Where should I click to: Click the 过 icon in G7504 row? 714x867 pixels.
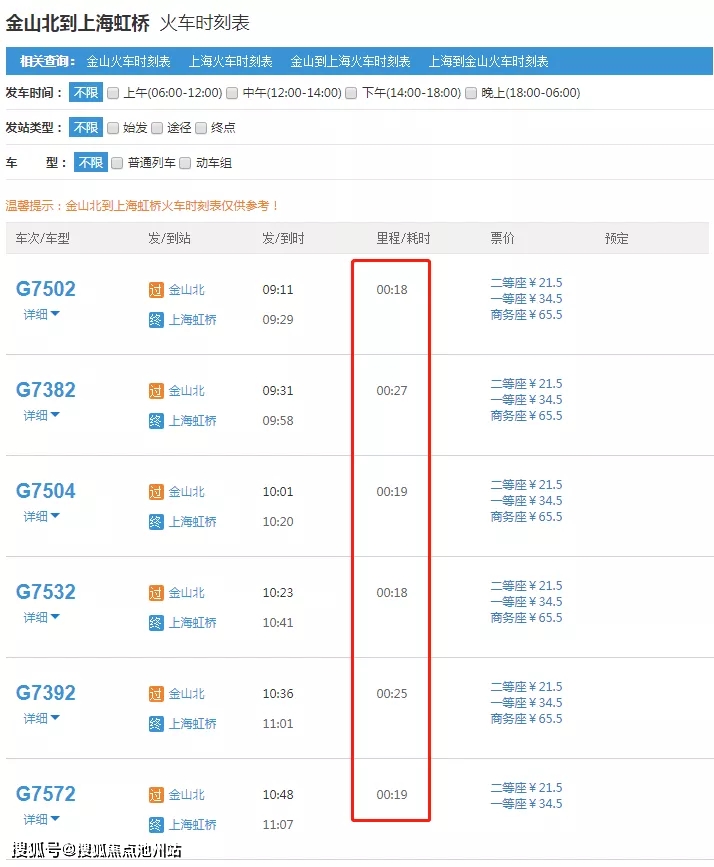tap(156, 492)
